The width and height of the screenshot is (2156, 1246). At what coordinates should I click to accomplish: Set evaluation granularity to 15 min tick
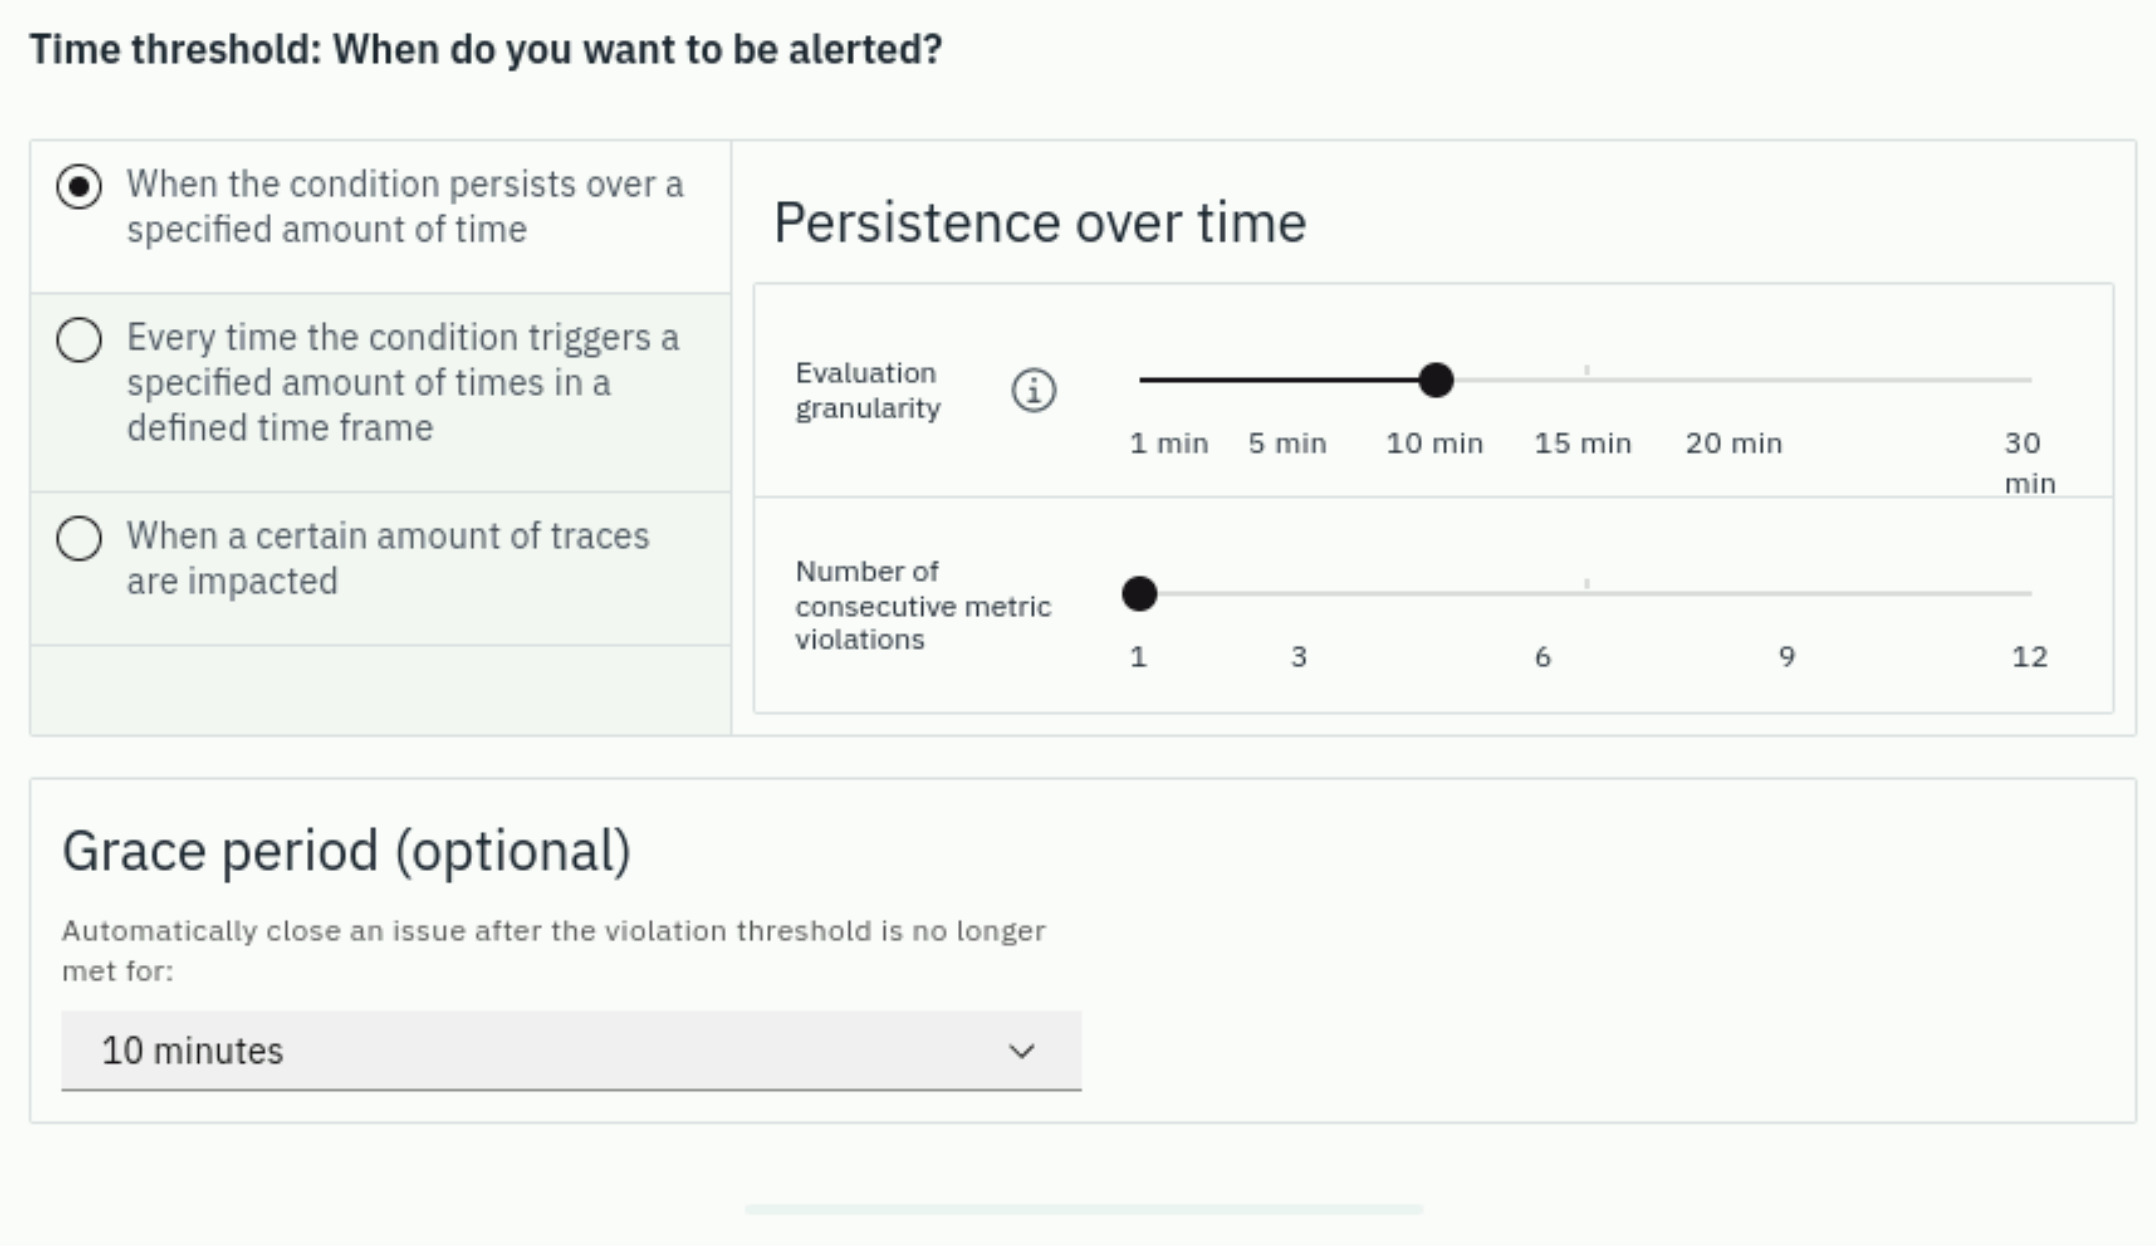tap(1583, 443)
